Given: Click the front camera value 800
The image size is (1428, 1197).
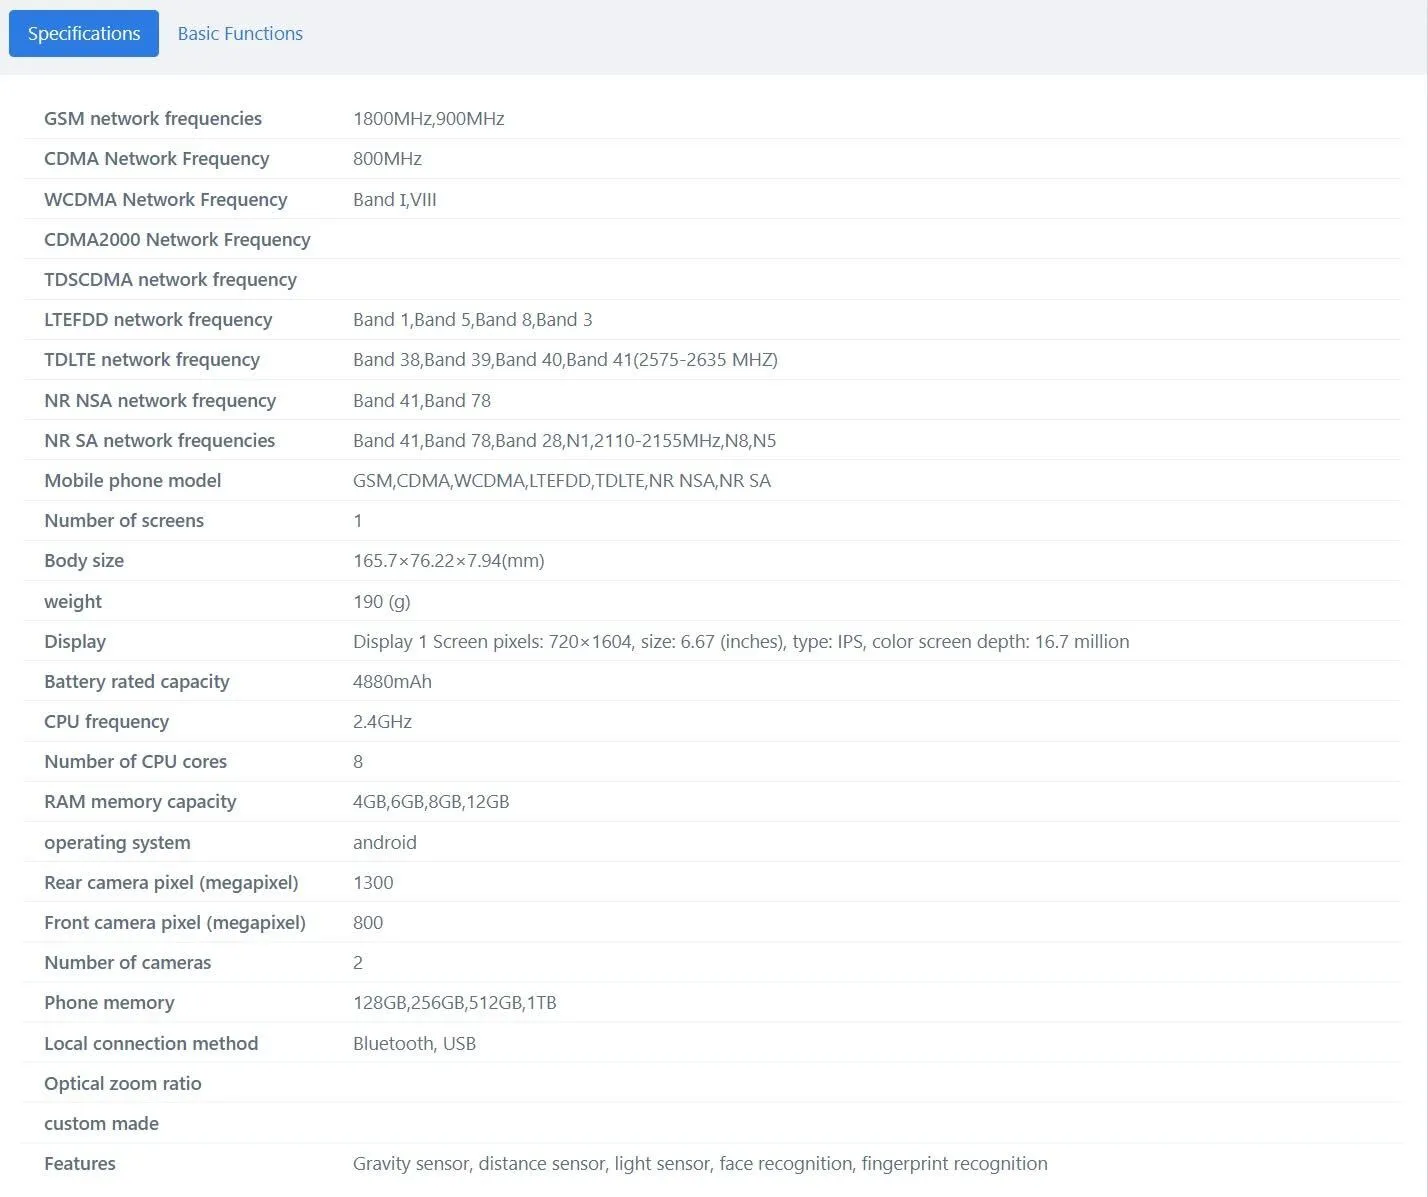Looking at the screenshot, I should point(368,922).
